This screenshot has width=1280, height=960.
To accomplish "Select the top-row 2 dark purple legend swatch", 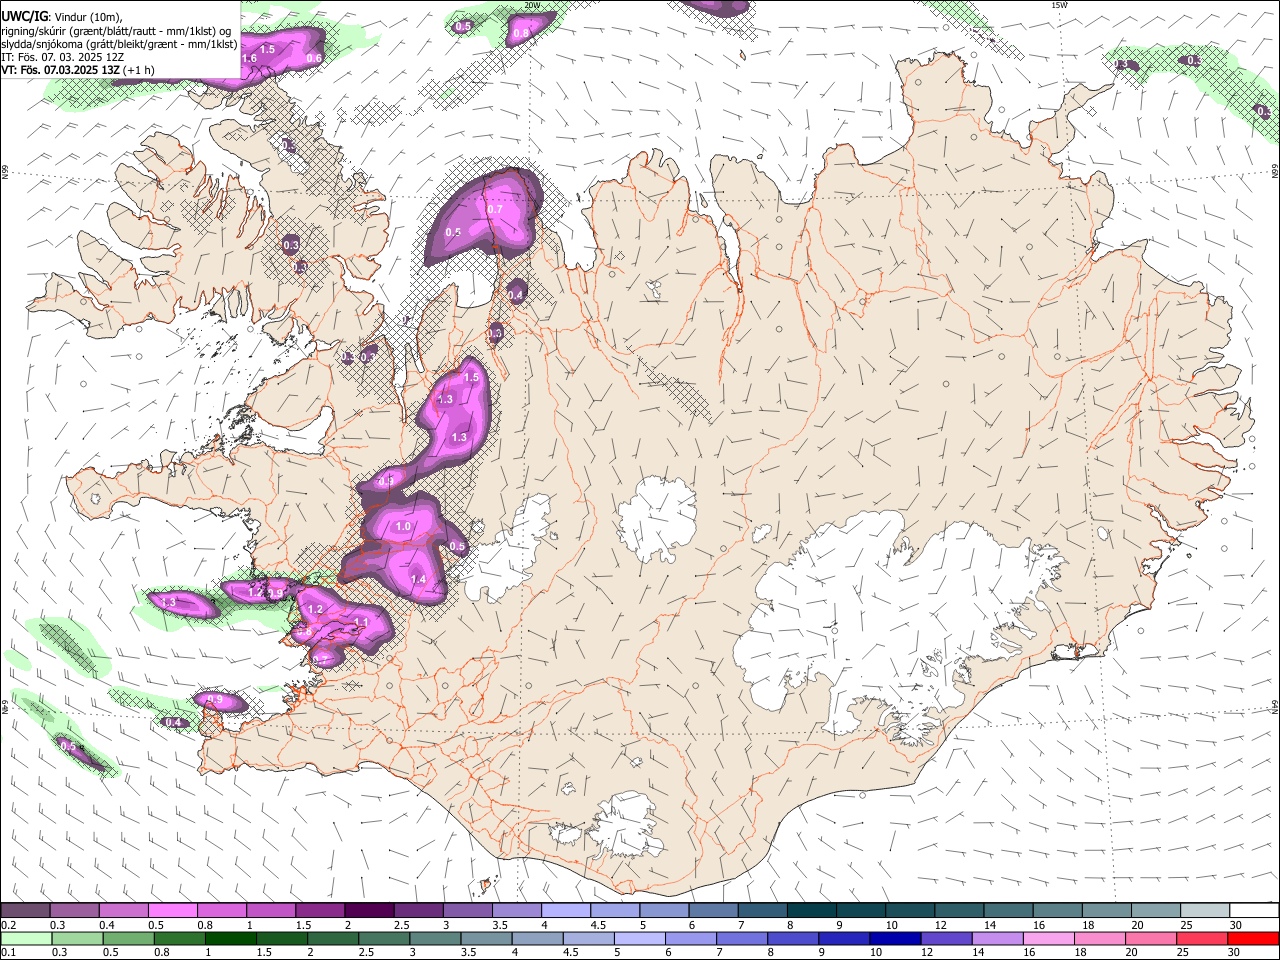I will point(369,911).
